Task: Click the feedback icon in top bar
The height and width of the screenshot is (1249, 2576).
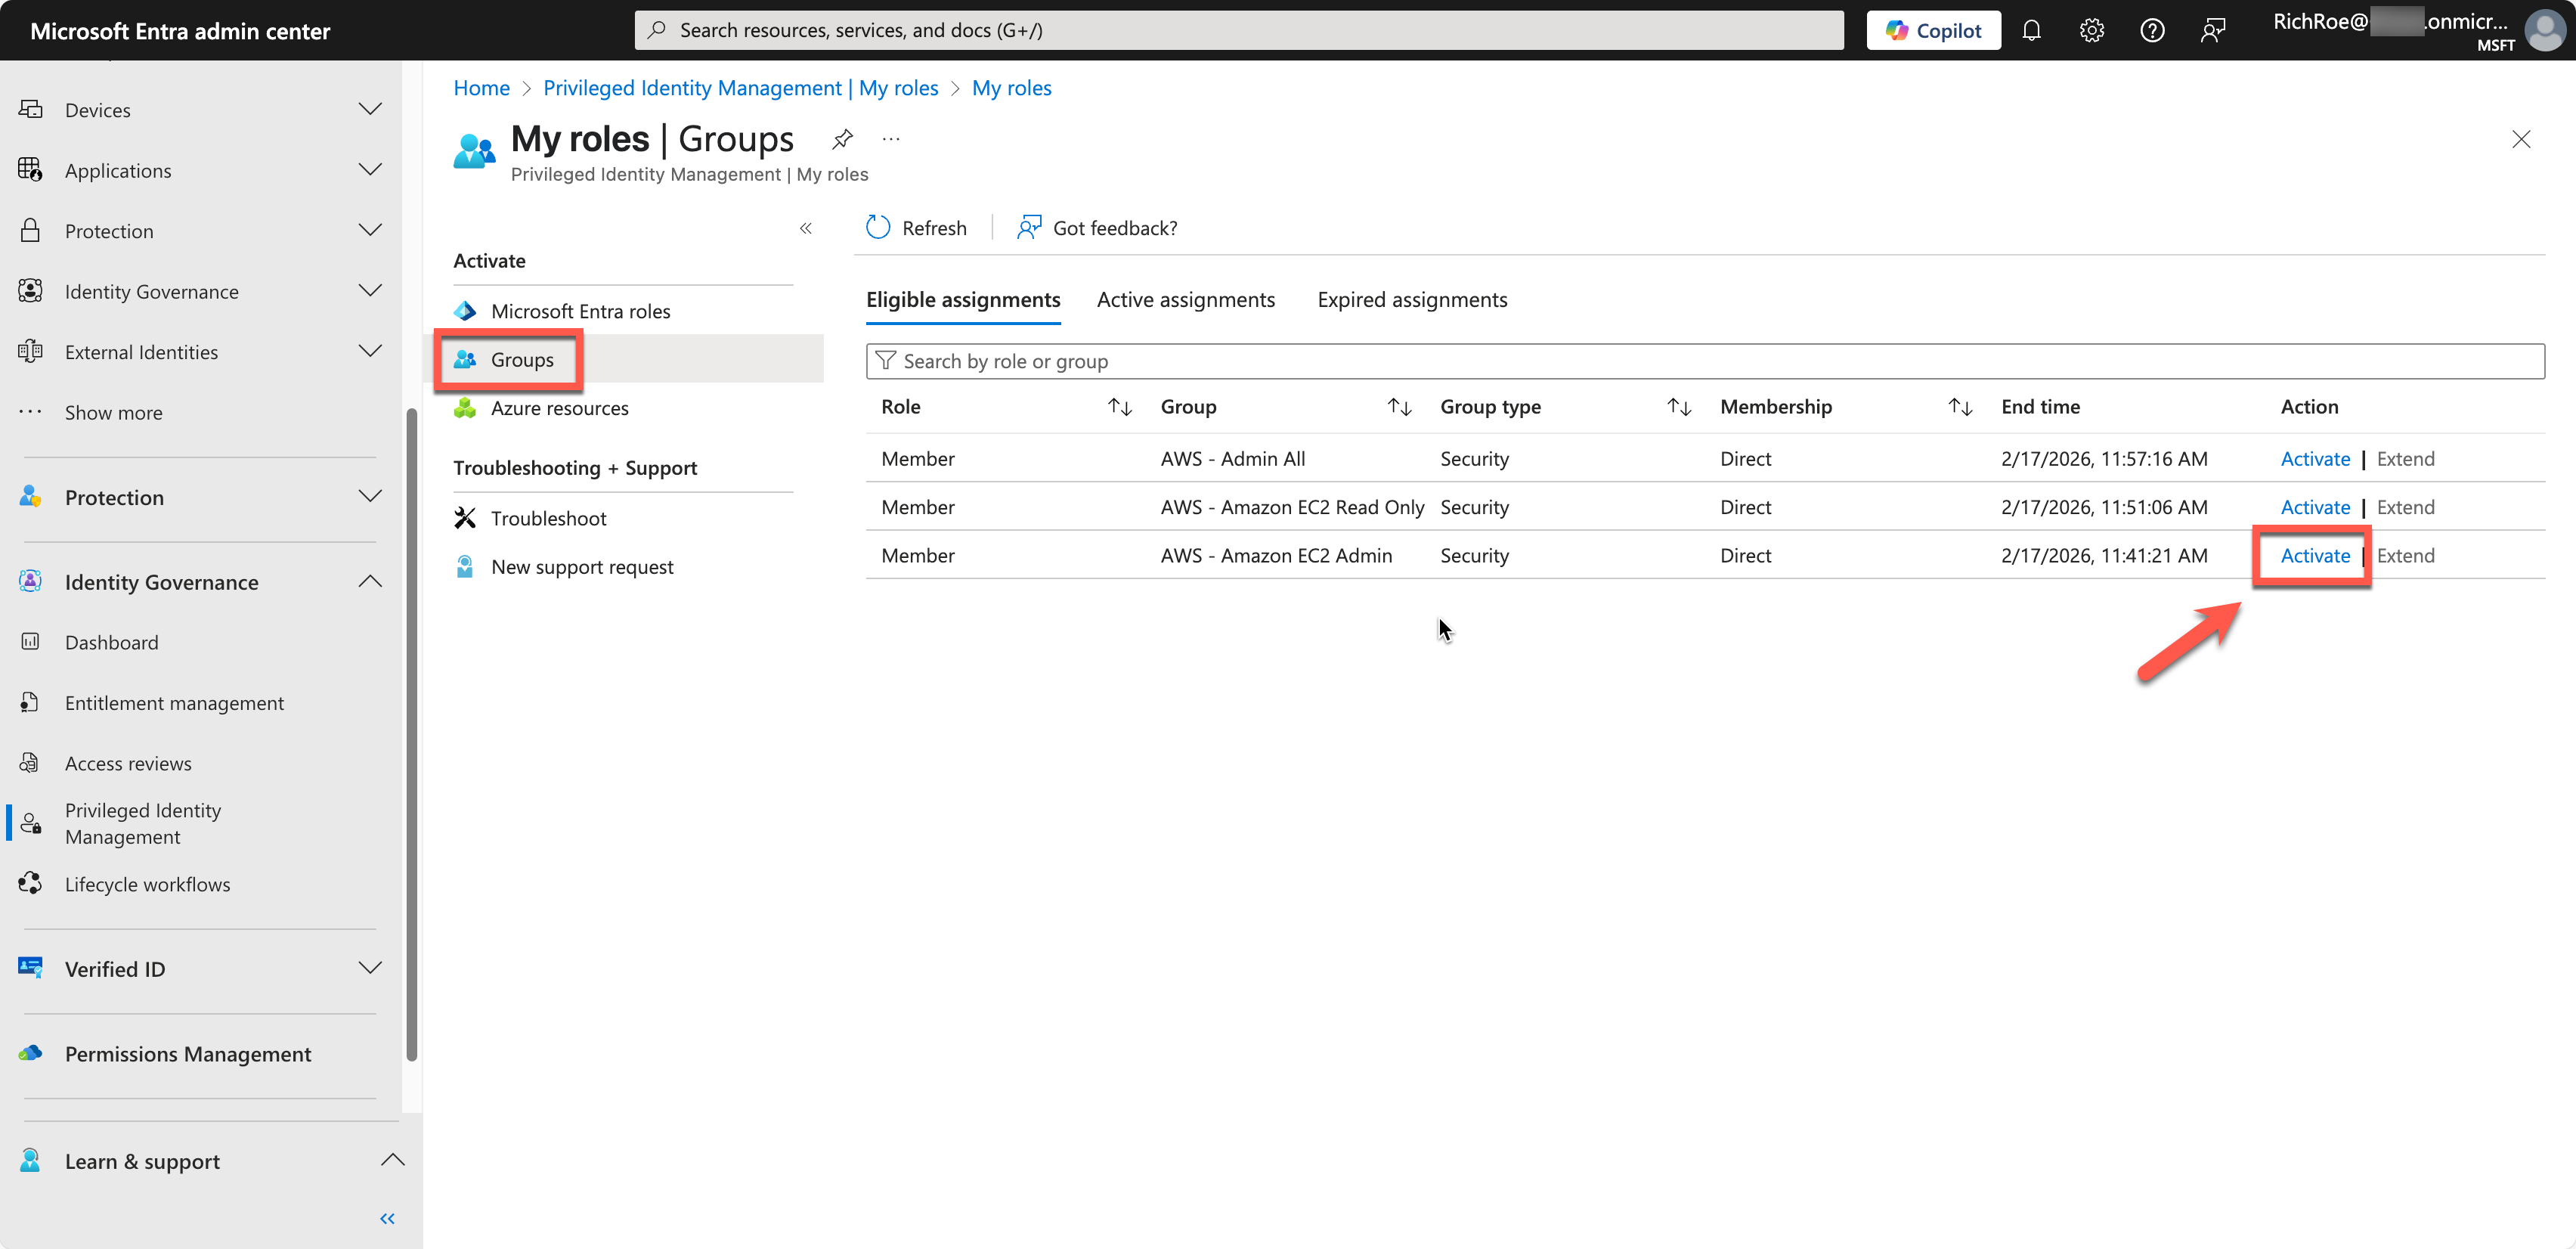Action: (2213, 30)
